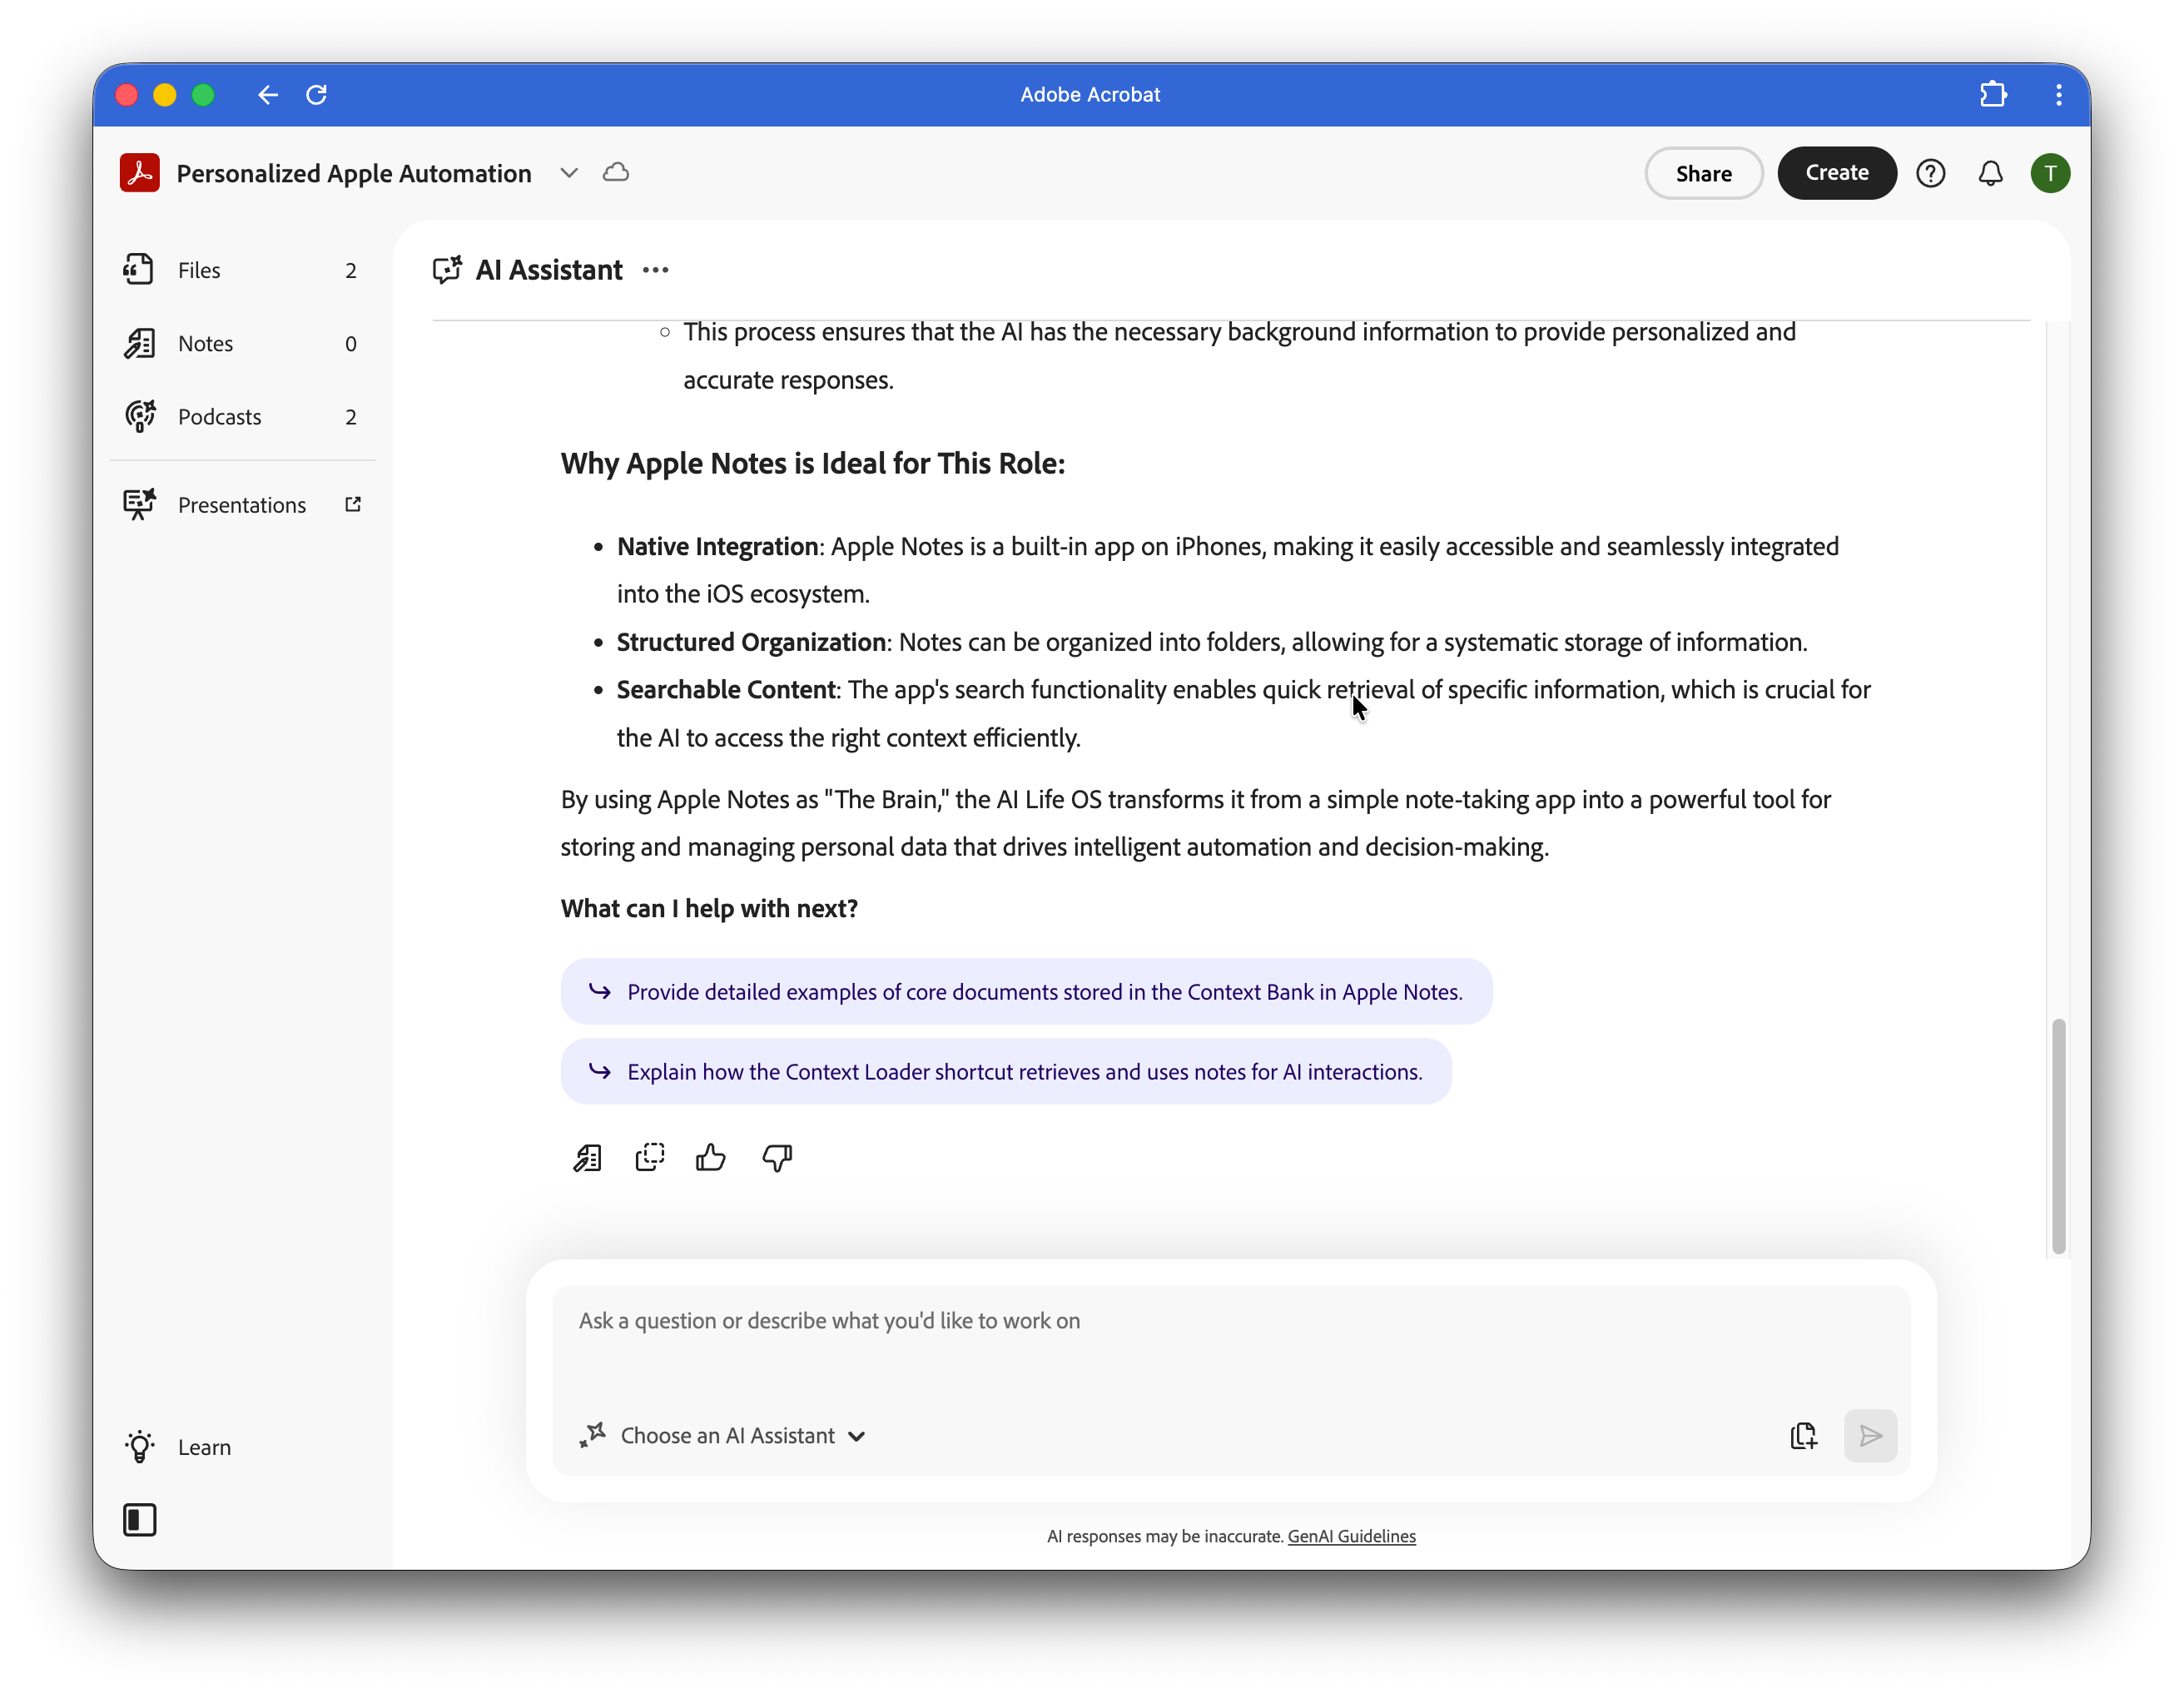Open the AI Assistant more options menu
Viewport: 2184px width, 1693px height.
point(656,270)
